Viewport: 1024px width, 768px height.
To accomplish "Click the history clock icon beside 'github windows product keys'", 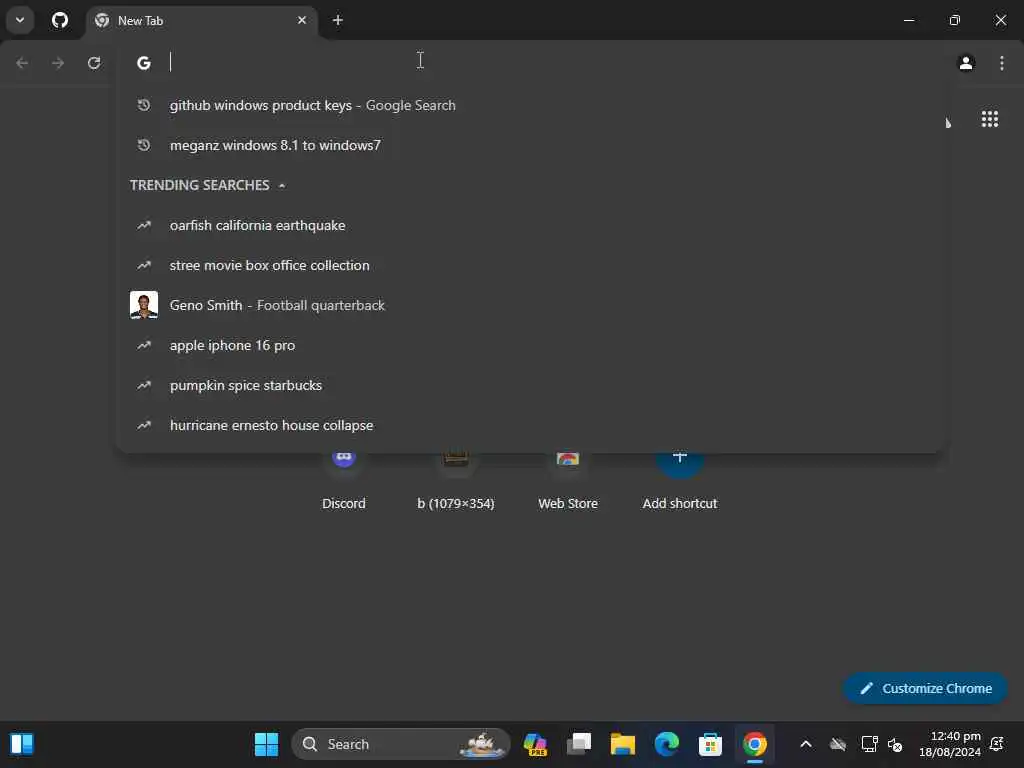I will [144, 105].
